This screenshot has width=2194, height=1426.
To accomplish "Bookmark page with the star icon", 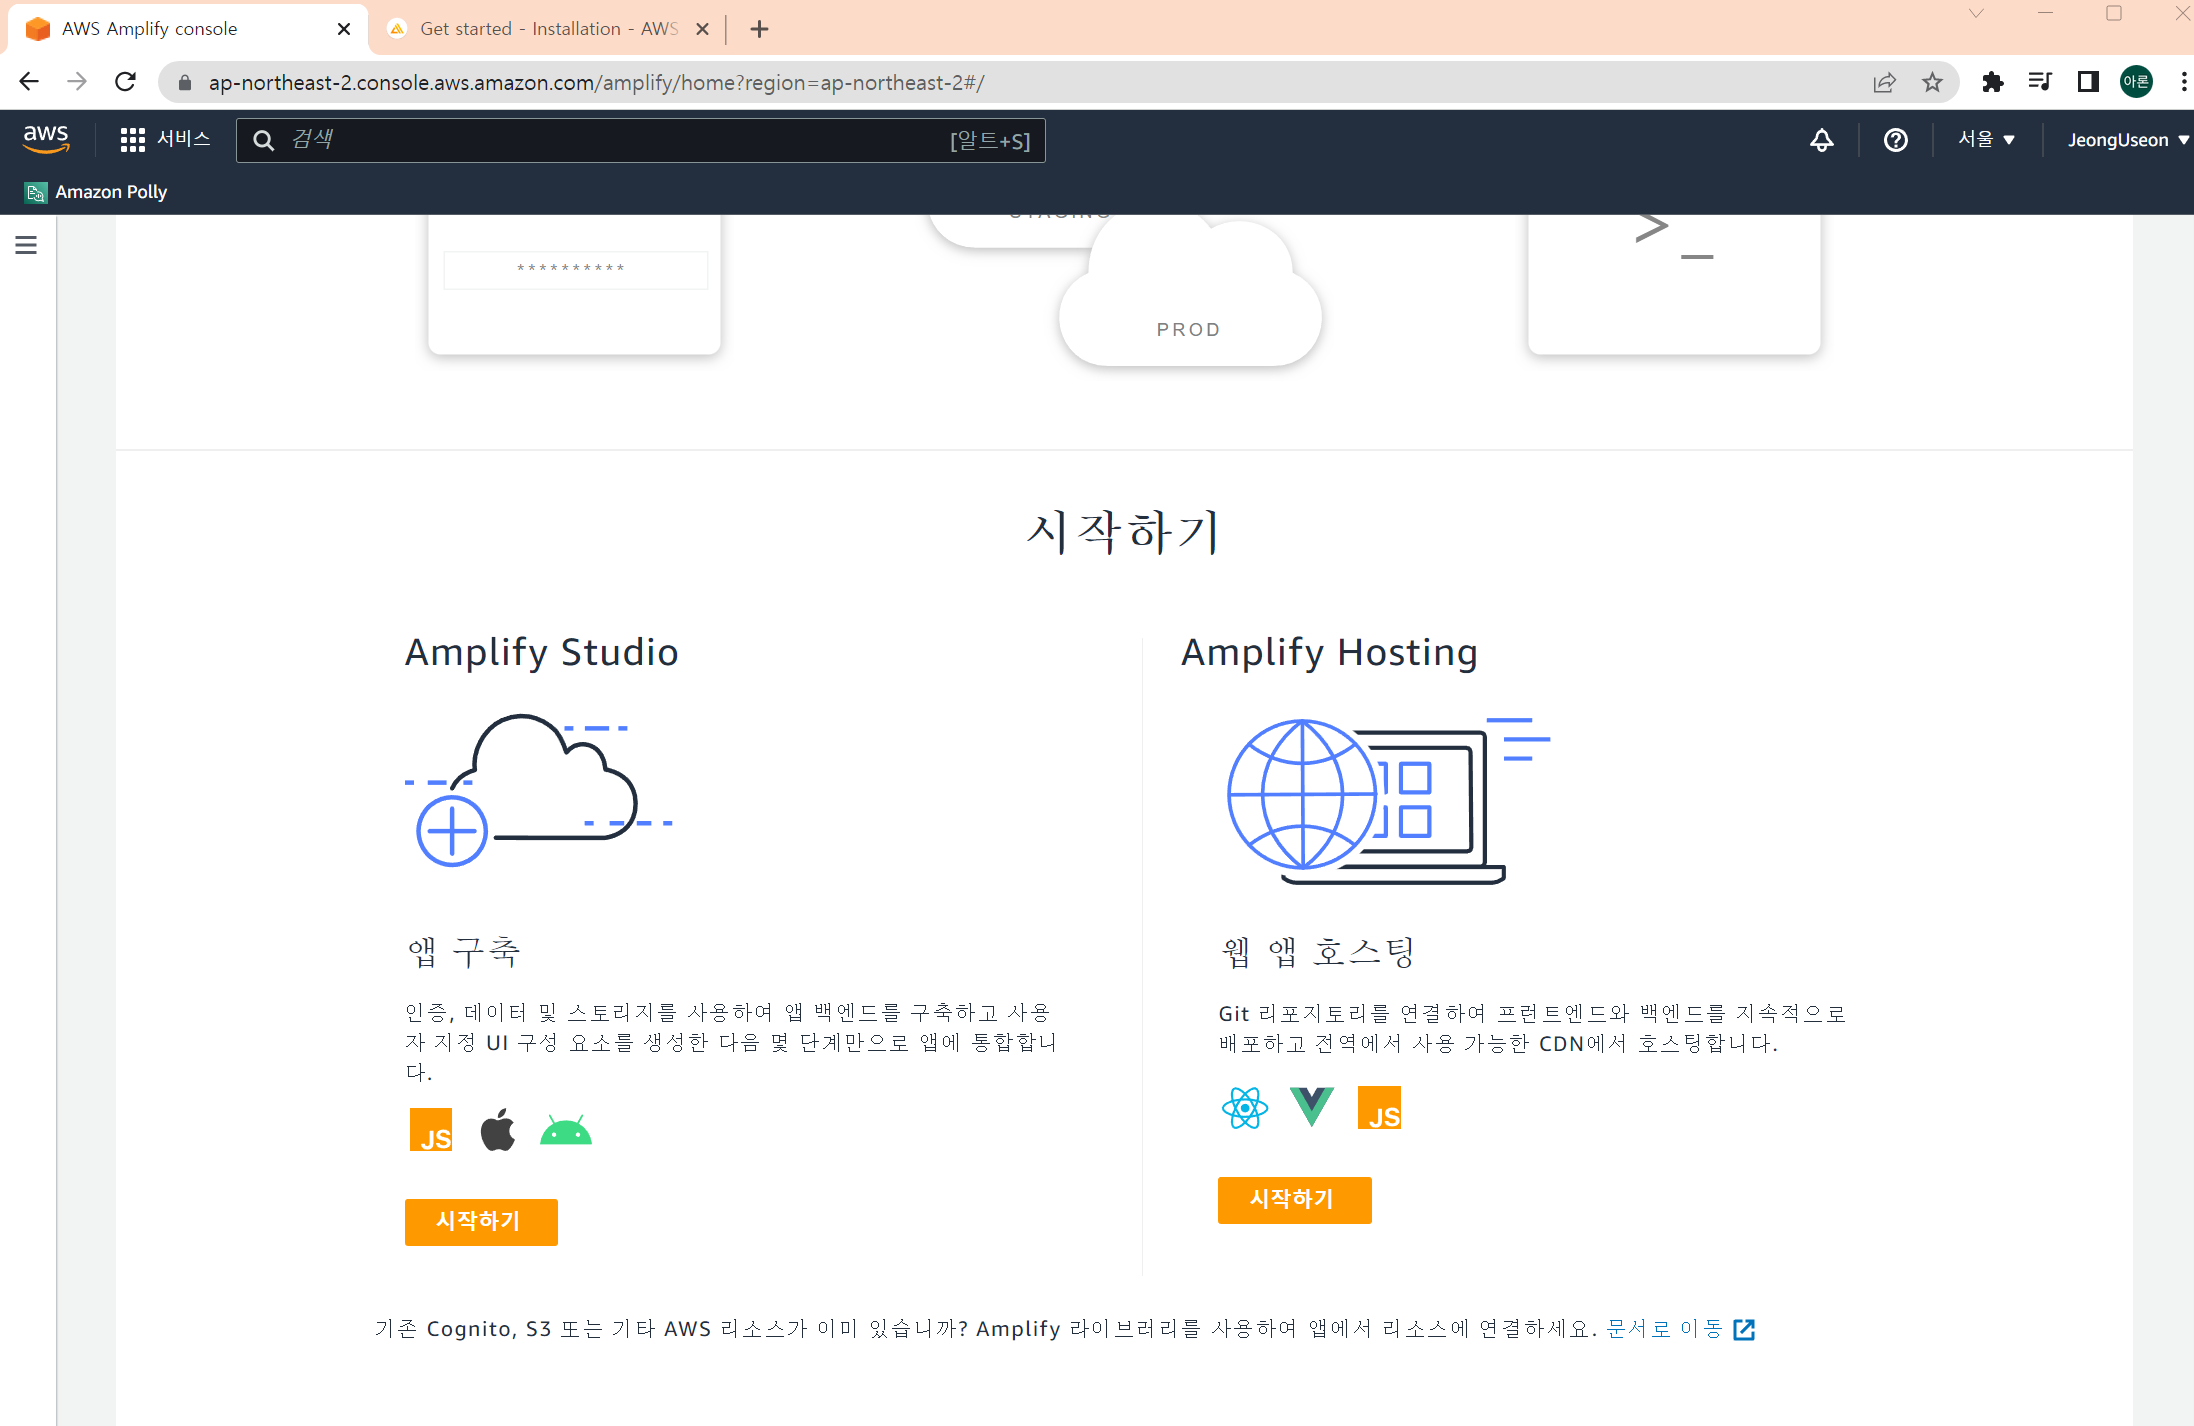I will point(1932,82).
